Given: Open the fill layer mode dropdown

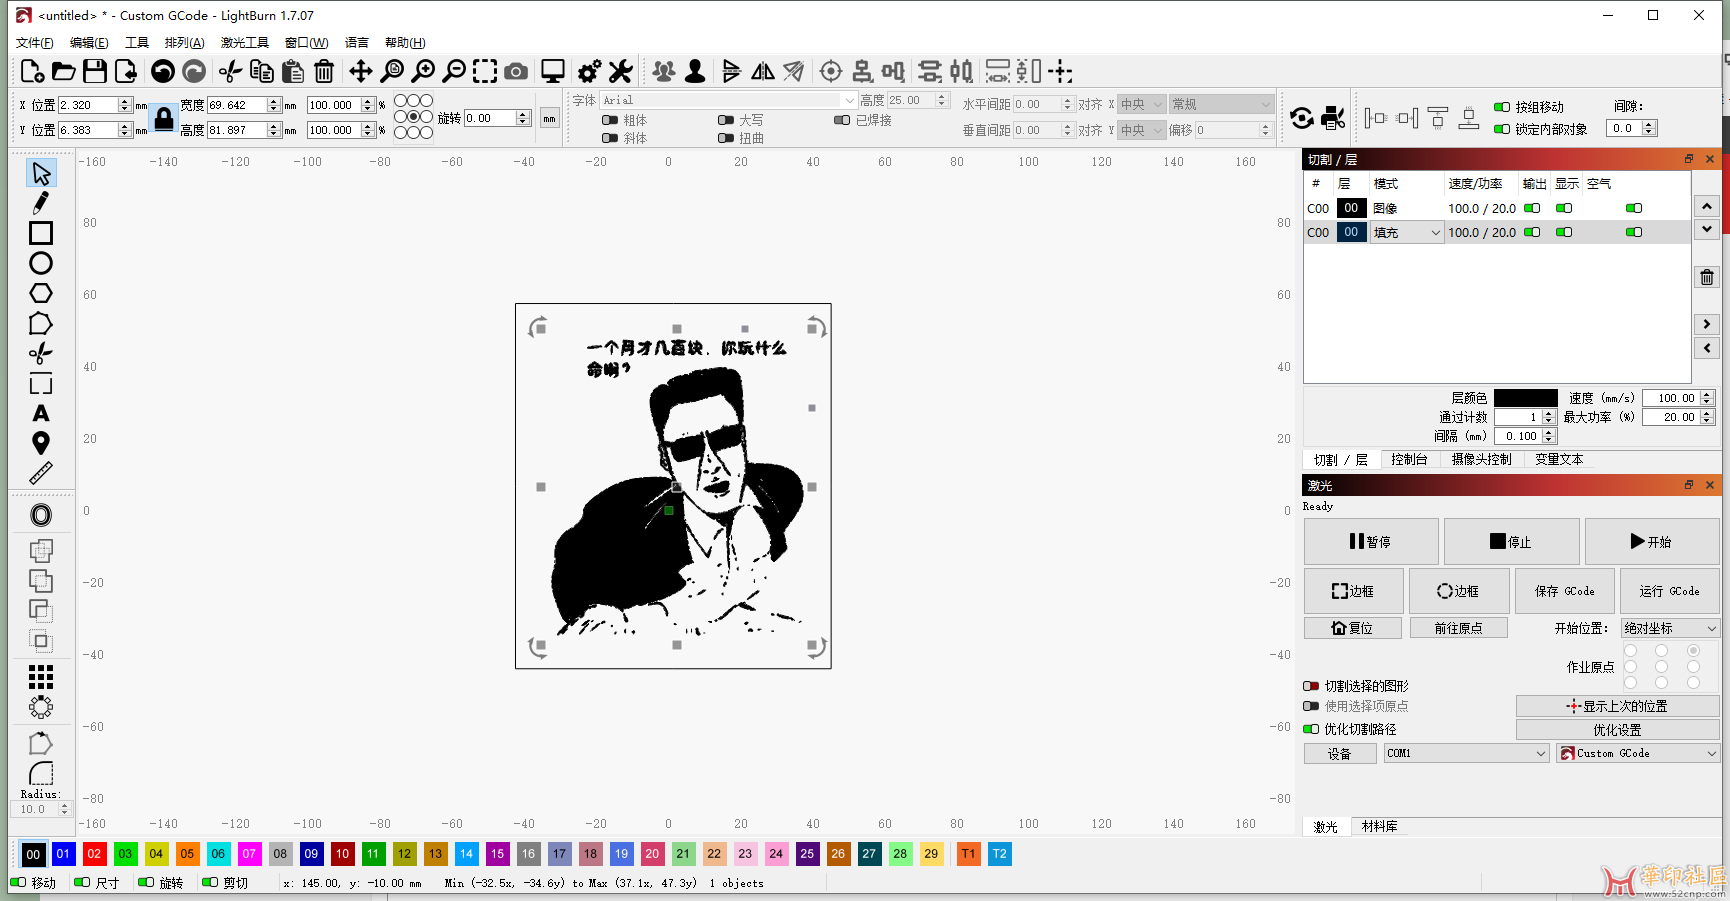Looking at the screenshot, I should (x=1406, y=232).
